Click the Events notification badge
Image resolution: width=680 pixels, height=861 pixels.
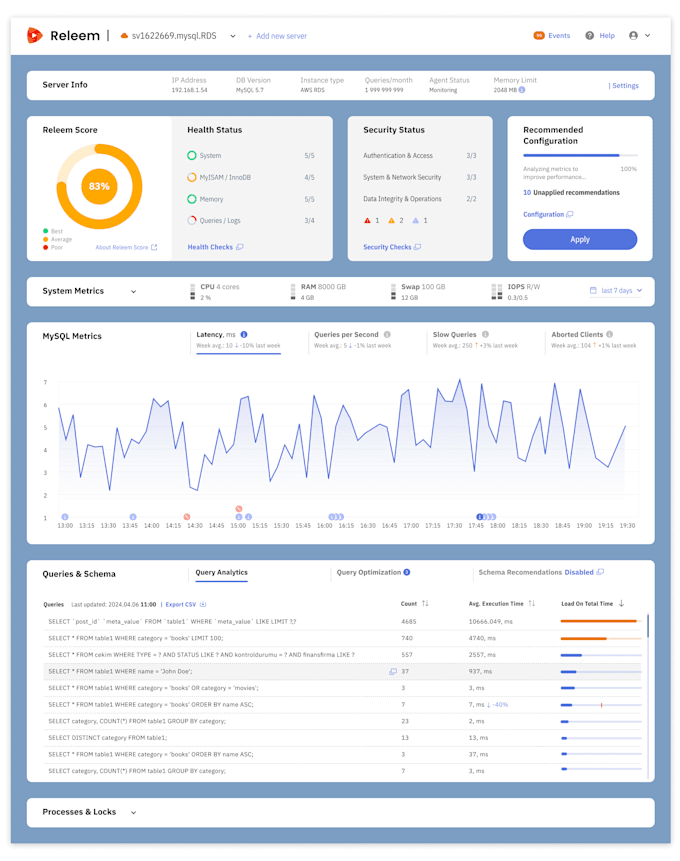[539, 36]
